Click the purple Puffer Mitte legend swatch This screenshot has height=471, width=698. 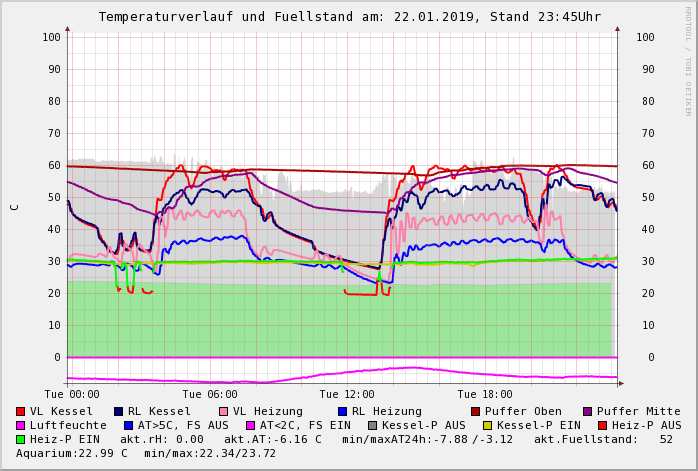[x=588, y=411]
